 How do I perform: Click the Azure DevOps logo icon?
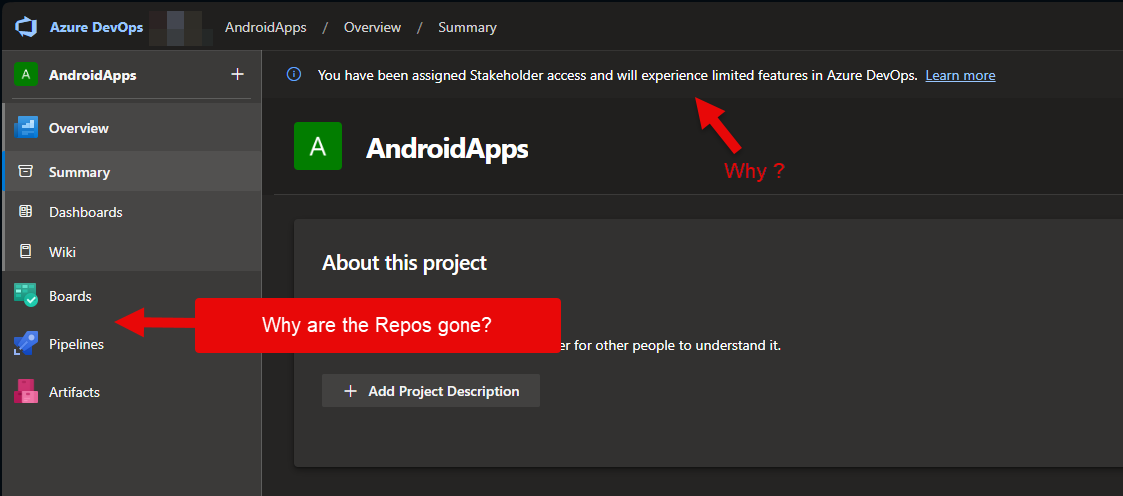26,28
